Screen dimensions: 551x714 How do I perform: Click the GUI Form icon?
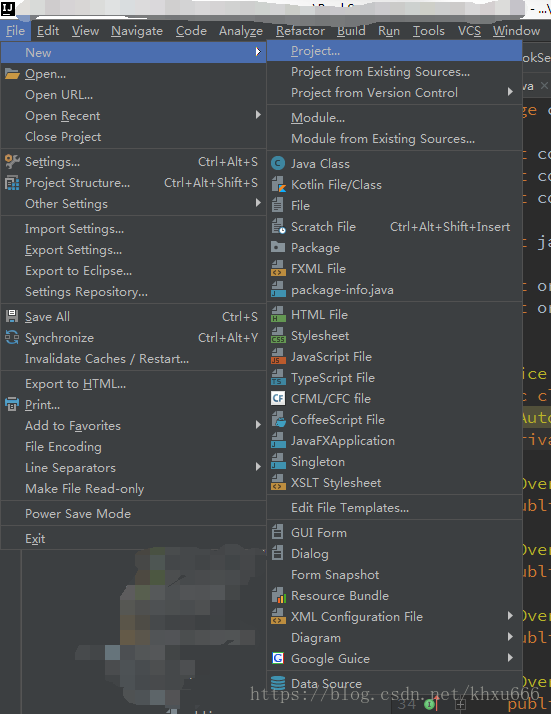[x=277, y=532]
